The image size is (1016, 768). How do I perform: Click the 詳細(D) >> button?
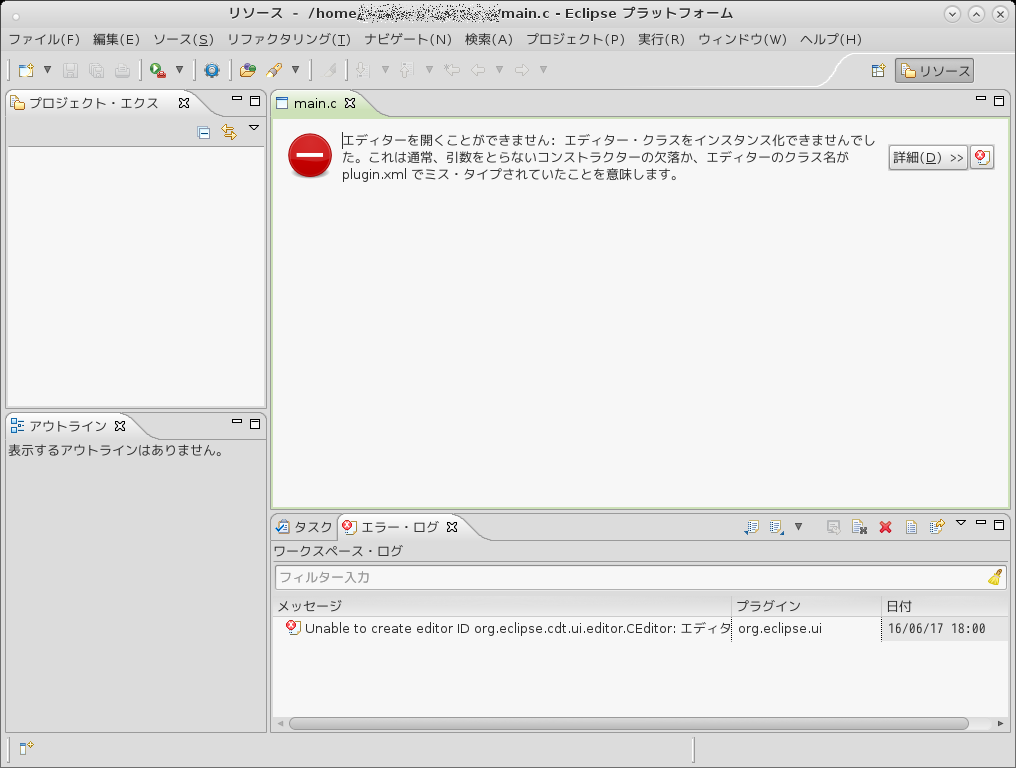click(928, 157)
